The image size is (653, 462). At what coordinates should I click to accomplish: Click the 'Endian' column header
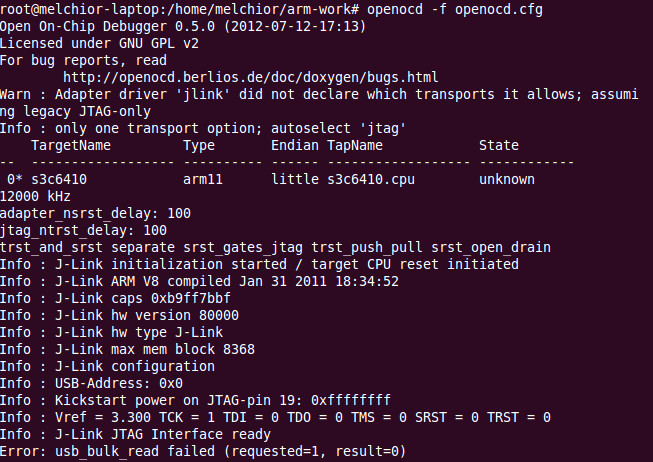295,146
